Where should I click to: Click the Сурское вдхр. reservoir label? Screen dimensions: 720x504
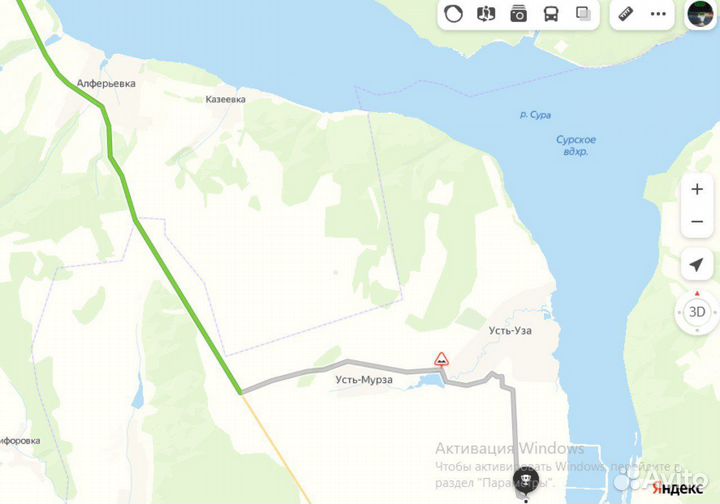[x=576, y=146]
